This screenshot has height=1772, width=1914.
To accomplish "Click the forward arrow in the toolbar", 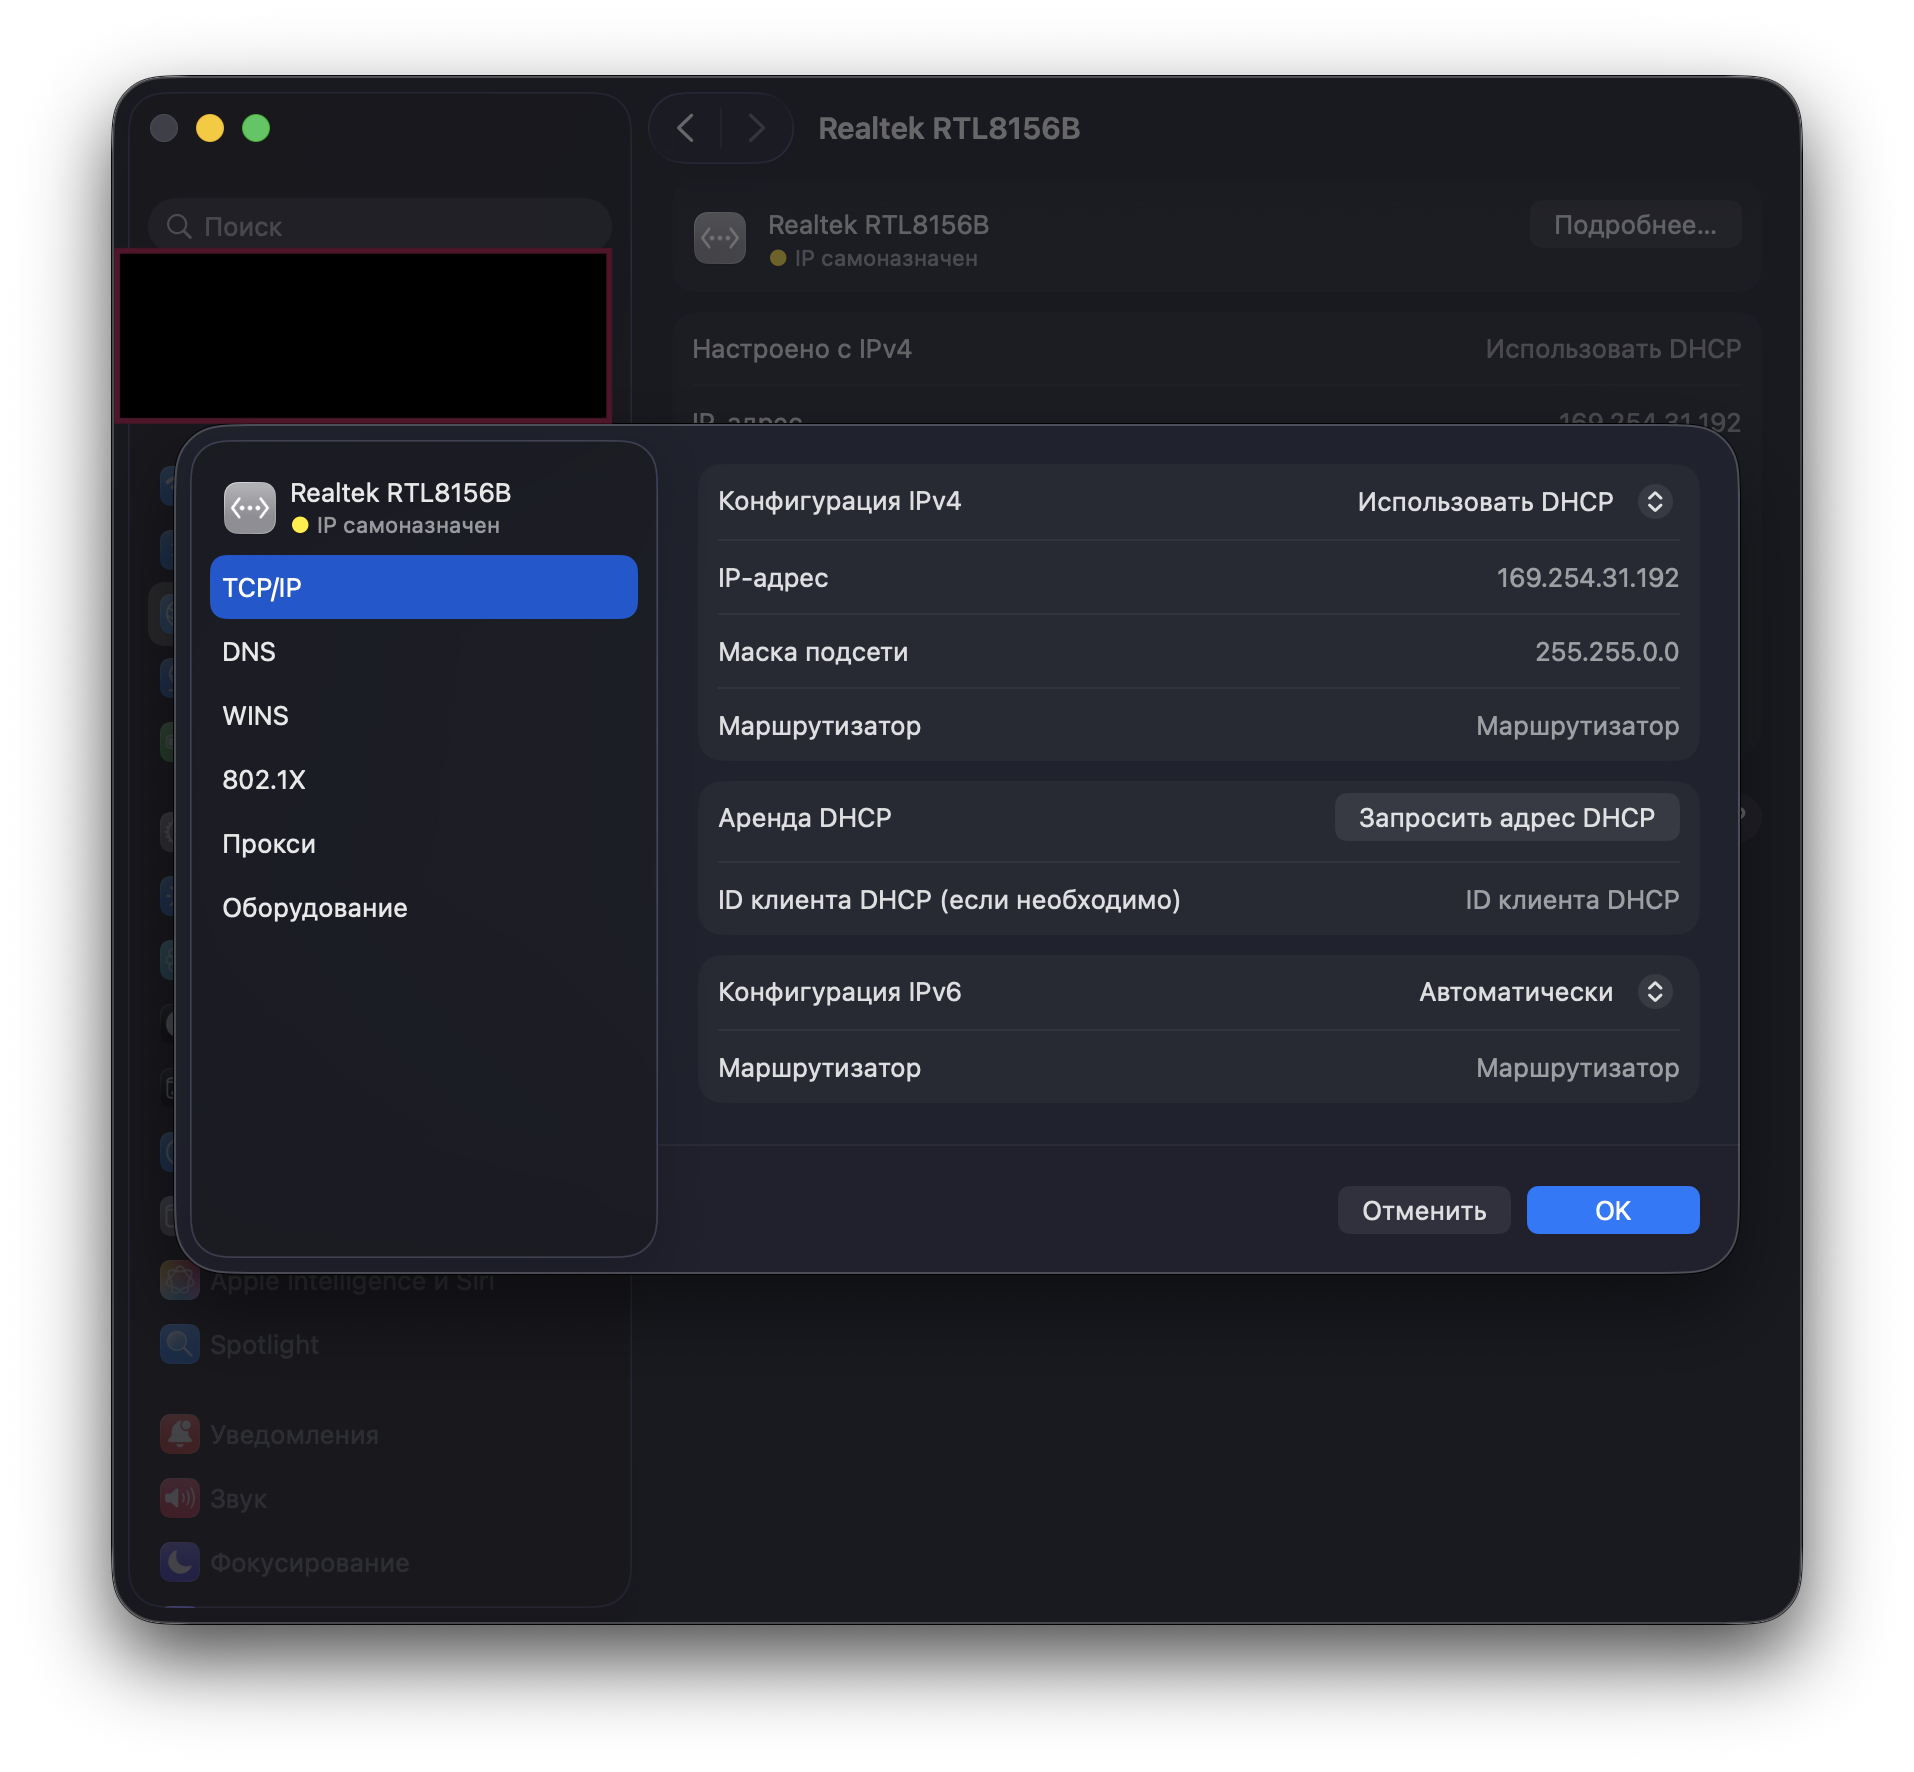I will [756, 128].
